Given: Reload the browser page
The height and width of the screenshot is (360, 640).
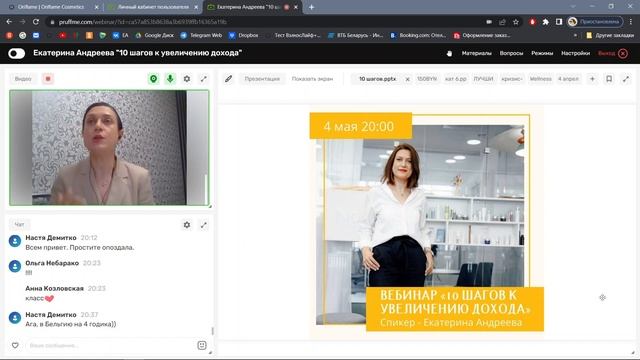Looking at the screenshot, I should click(x=36, y=22).
